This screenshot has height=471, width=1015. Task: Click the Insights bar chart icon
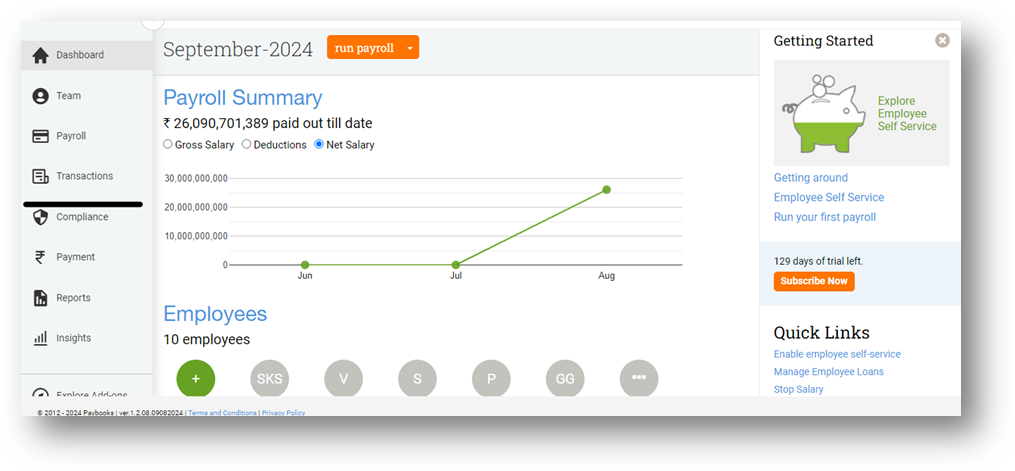point(40,338)
